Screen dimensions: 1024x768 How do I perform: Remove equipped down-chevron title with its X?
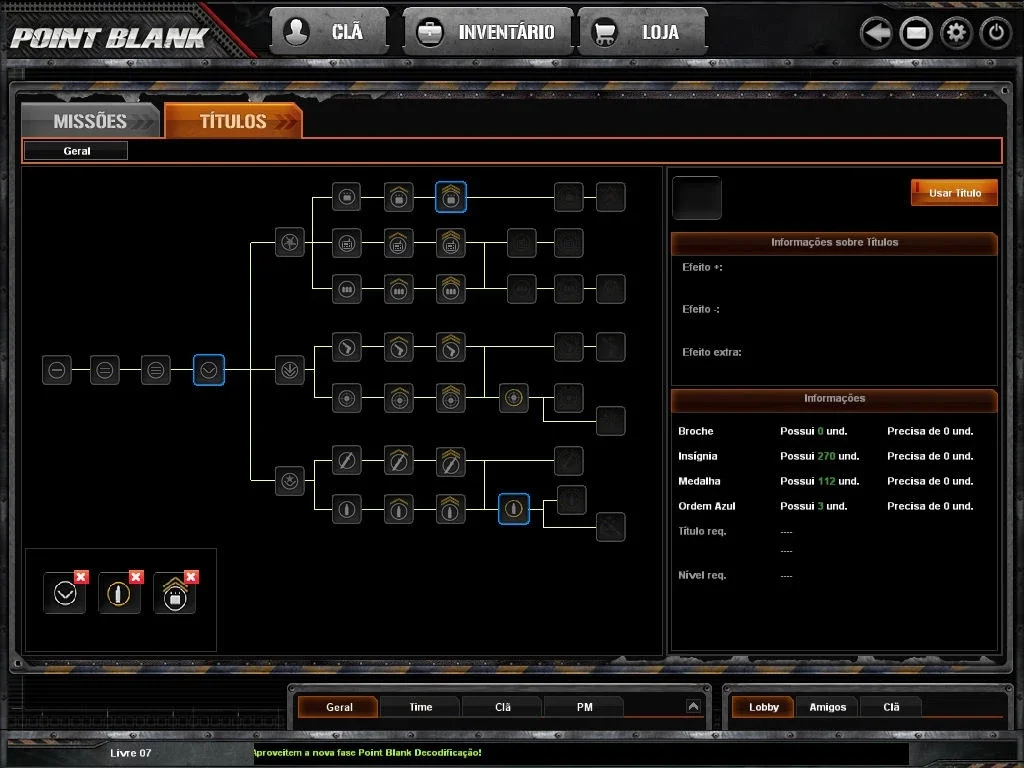coord(81,577)
